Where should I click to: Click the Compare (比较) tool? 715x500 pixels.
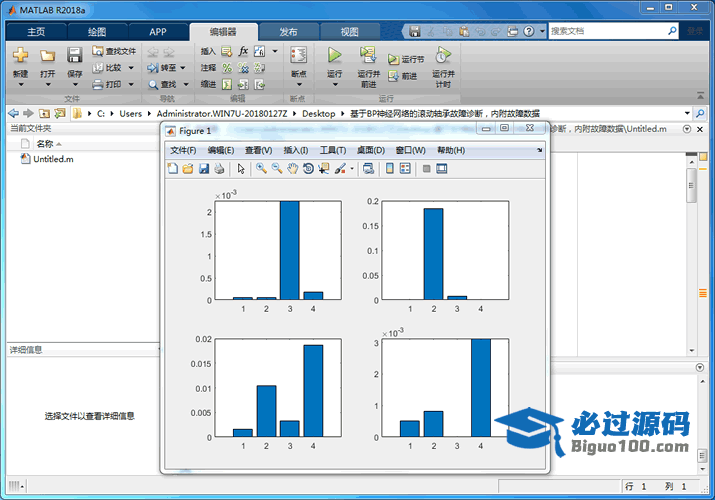107,68
